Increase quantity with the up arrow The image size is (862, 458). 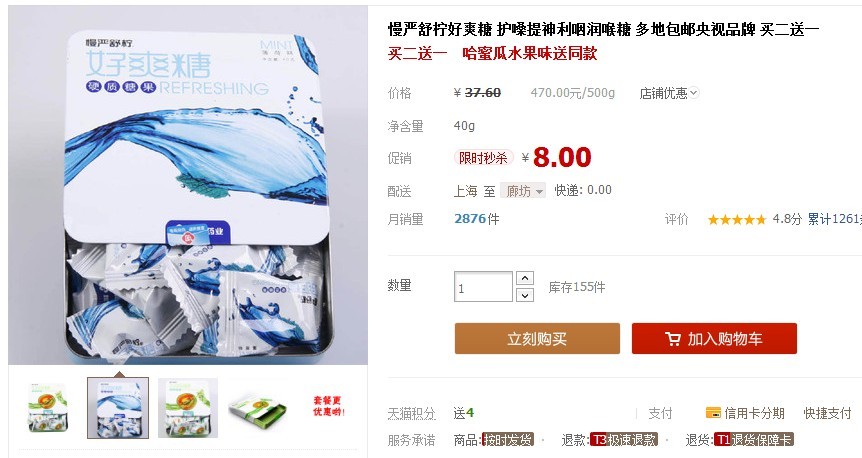point(525,278)
